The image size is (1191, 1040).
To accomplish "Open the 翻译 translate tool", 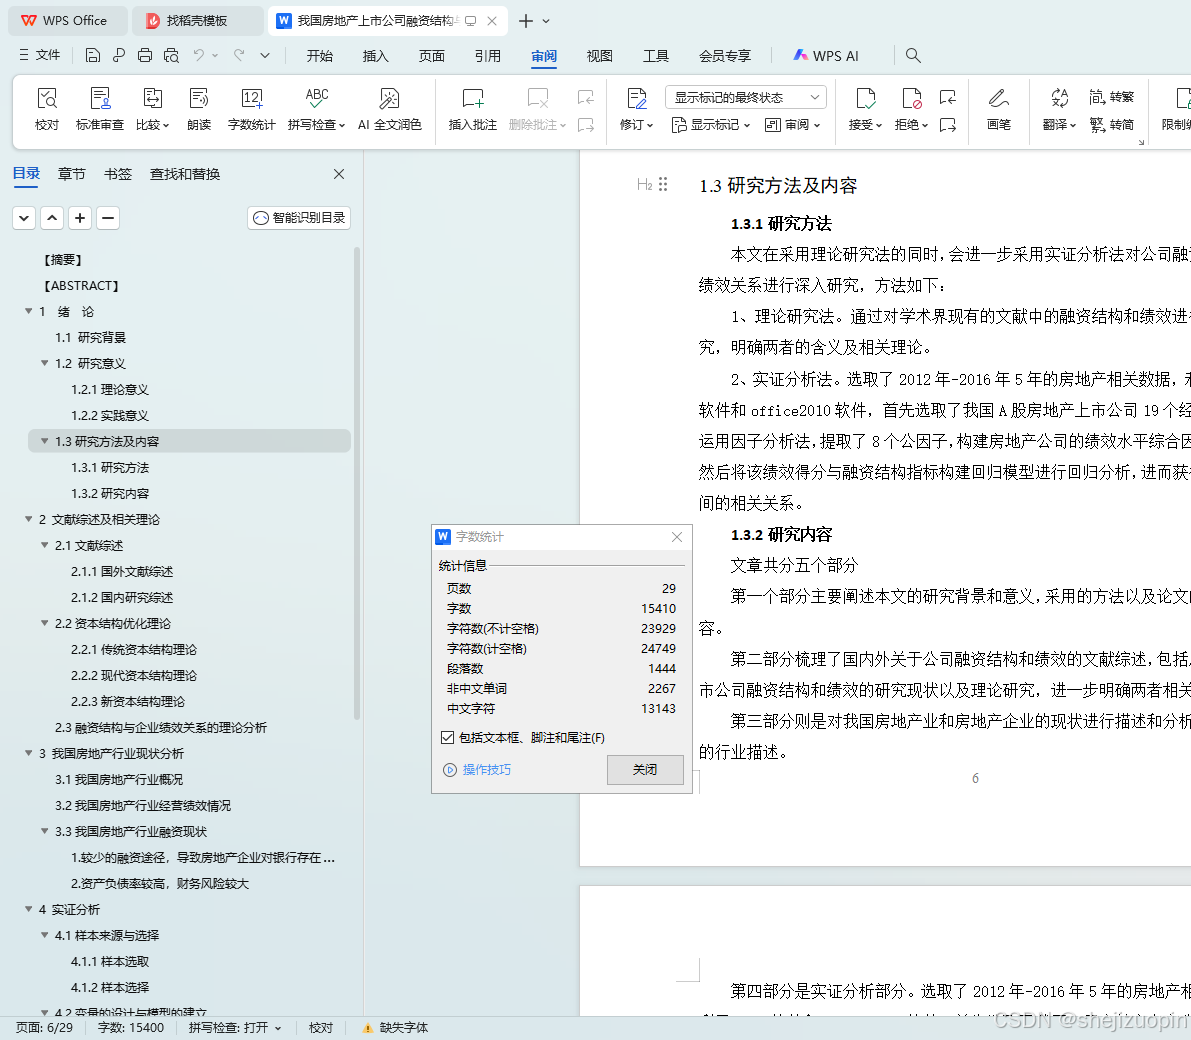I will click(1059, 109).
